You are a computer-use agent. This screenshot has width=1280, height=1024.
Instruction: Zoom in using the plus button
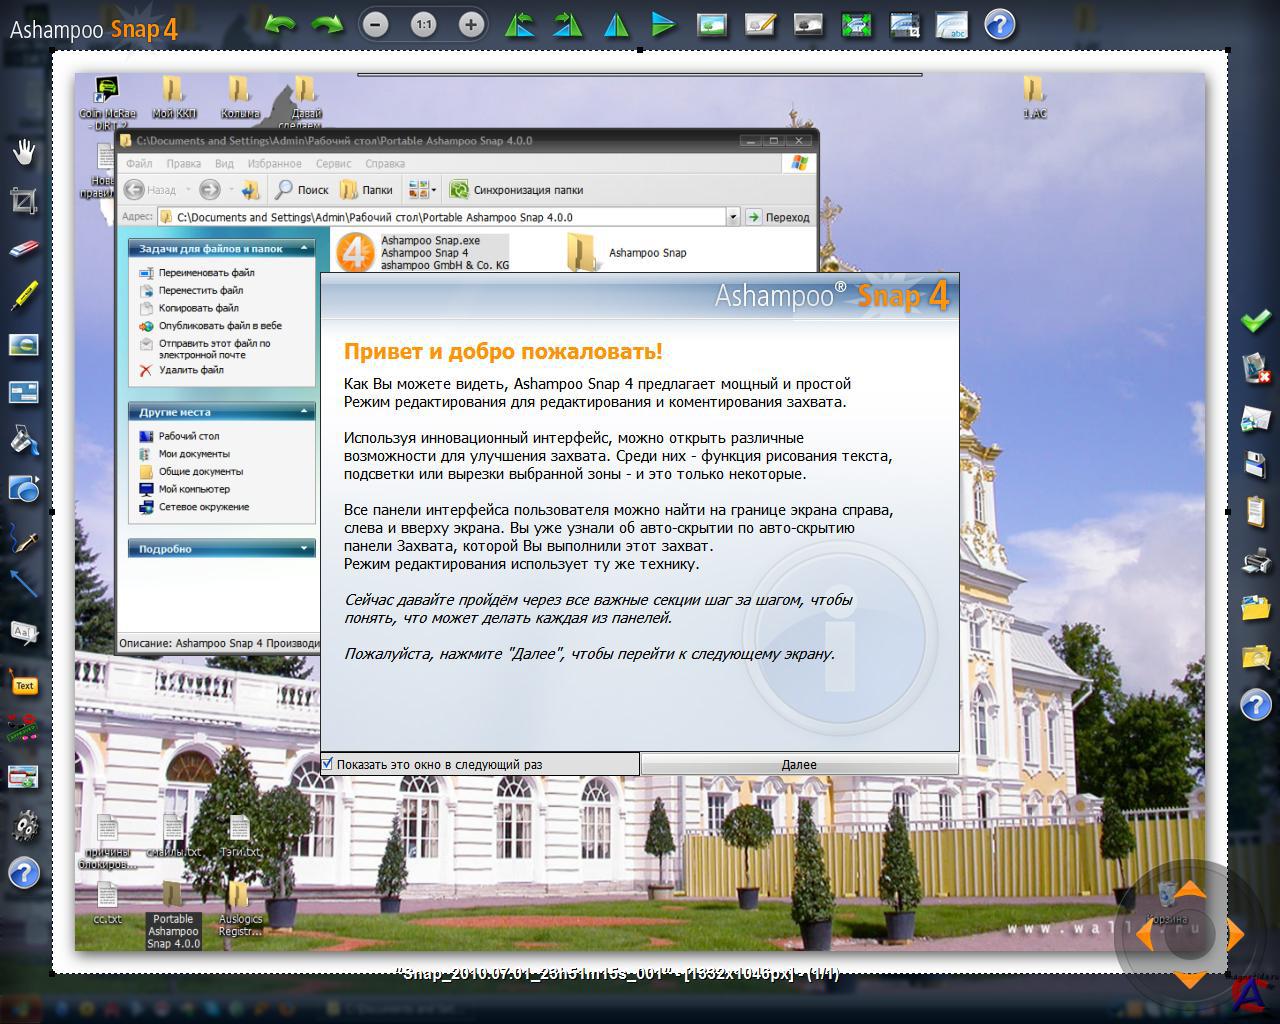[x=471, y=24]
